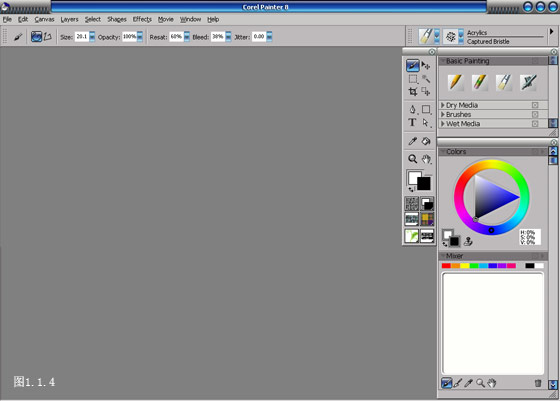
Task: Select the Magnifier tool in the toolbox
Action: [412, 159]
